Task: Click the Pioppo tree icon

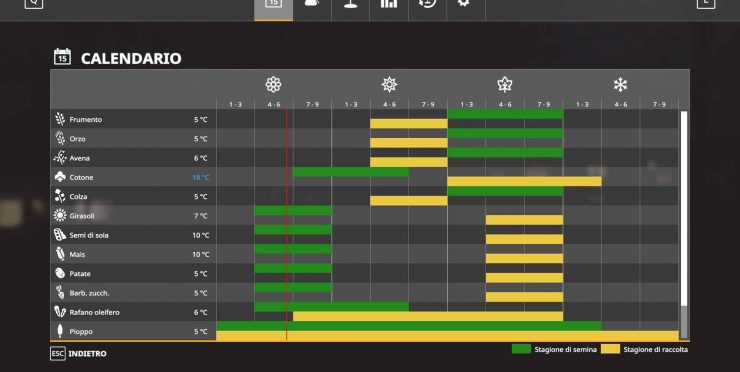Action: point(60,331)
